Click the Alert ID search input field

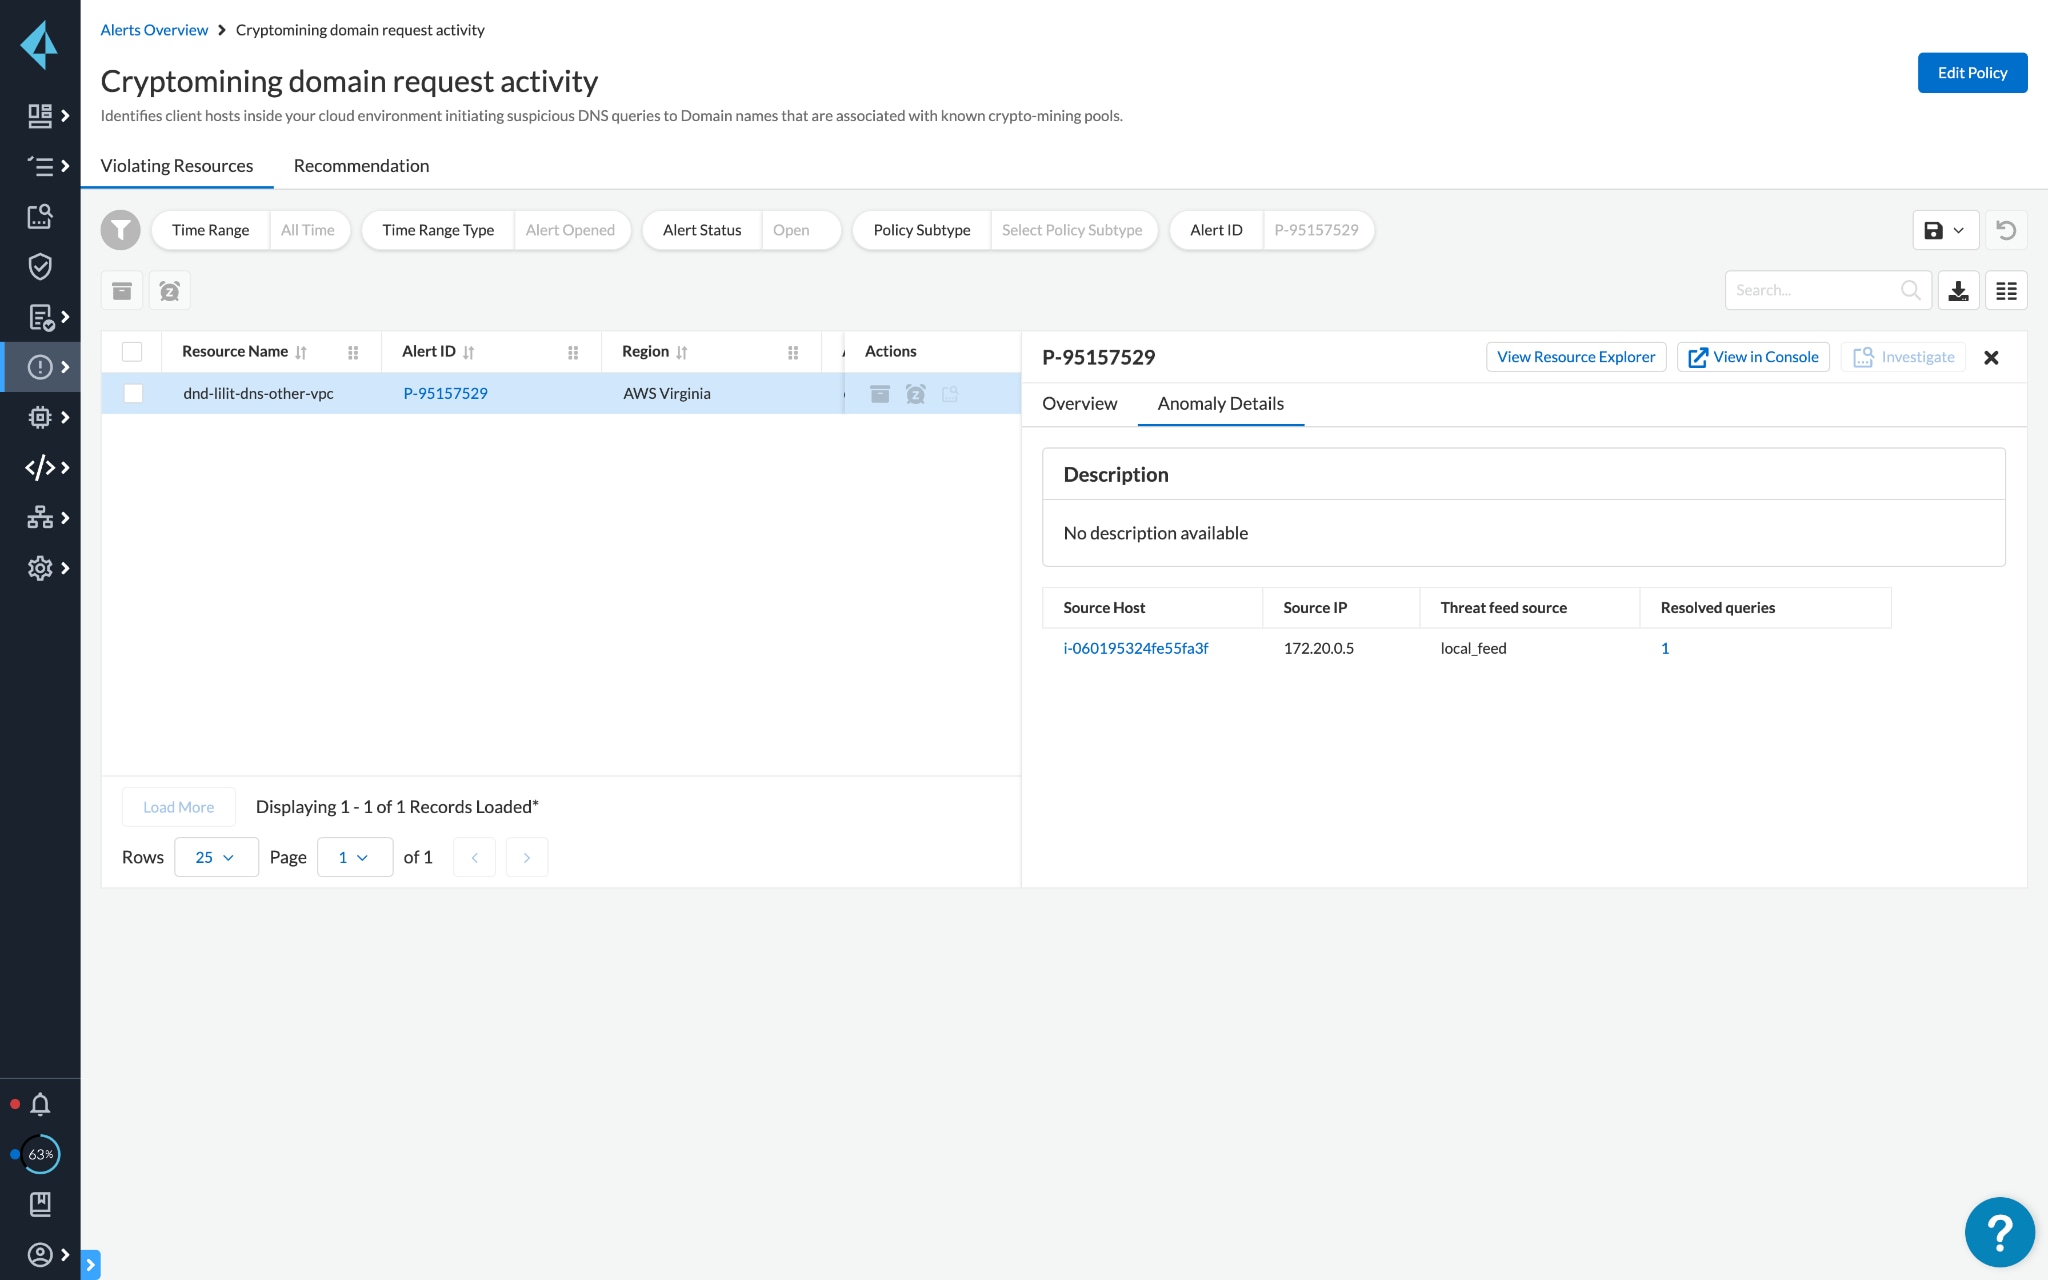coord(1315,229)
